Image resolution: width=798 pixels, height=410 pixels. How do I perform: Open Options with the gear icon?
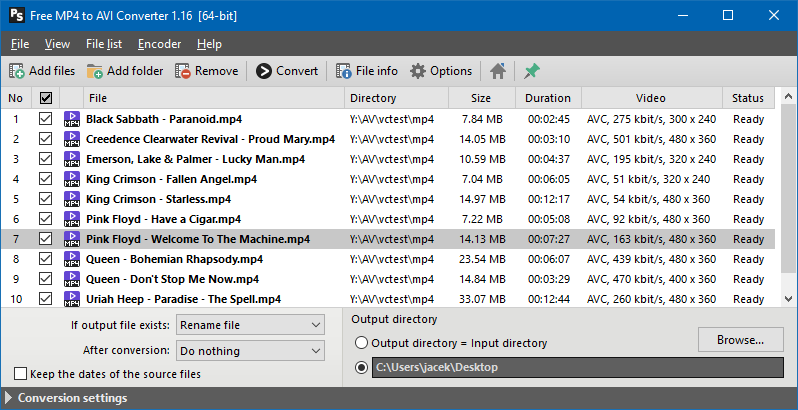(x=418, y=71)
